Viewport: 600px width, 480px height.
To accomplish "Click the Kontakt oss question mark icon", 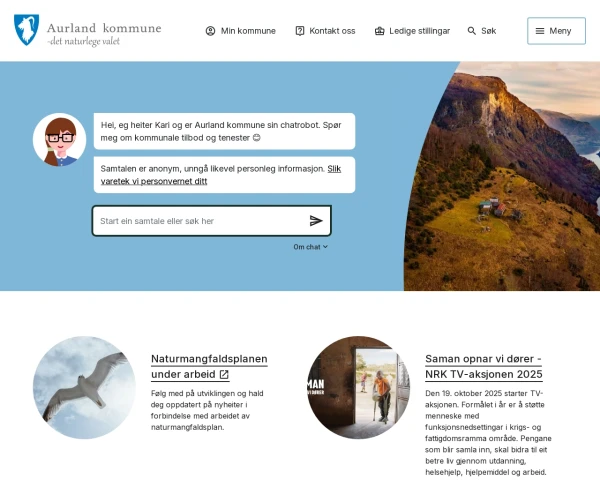I will pos(300,31).
